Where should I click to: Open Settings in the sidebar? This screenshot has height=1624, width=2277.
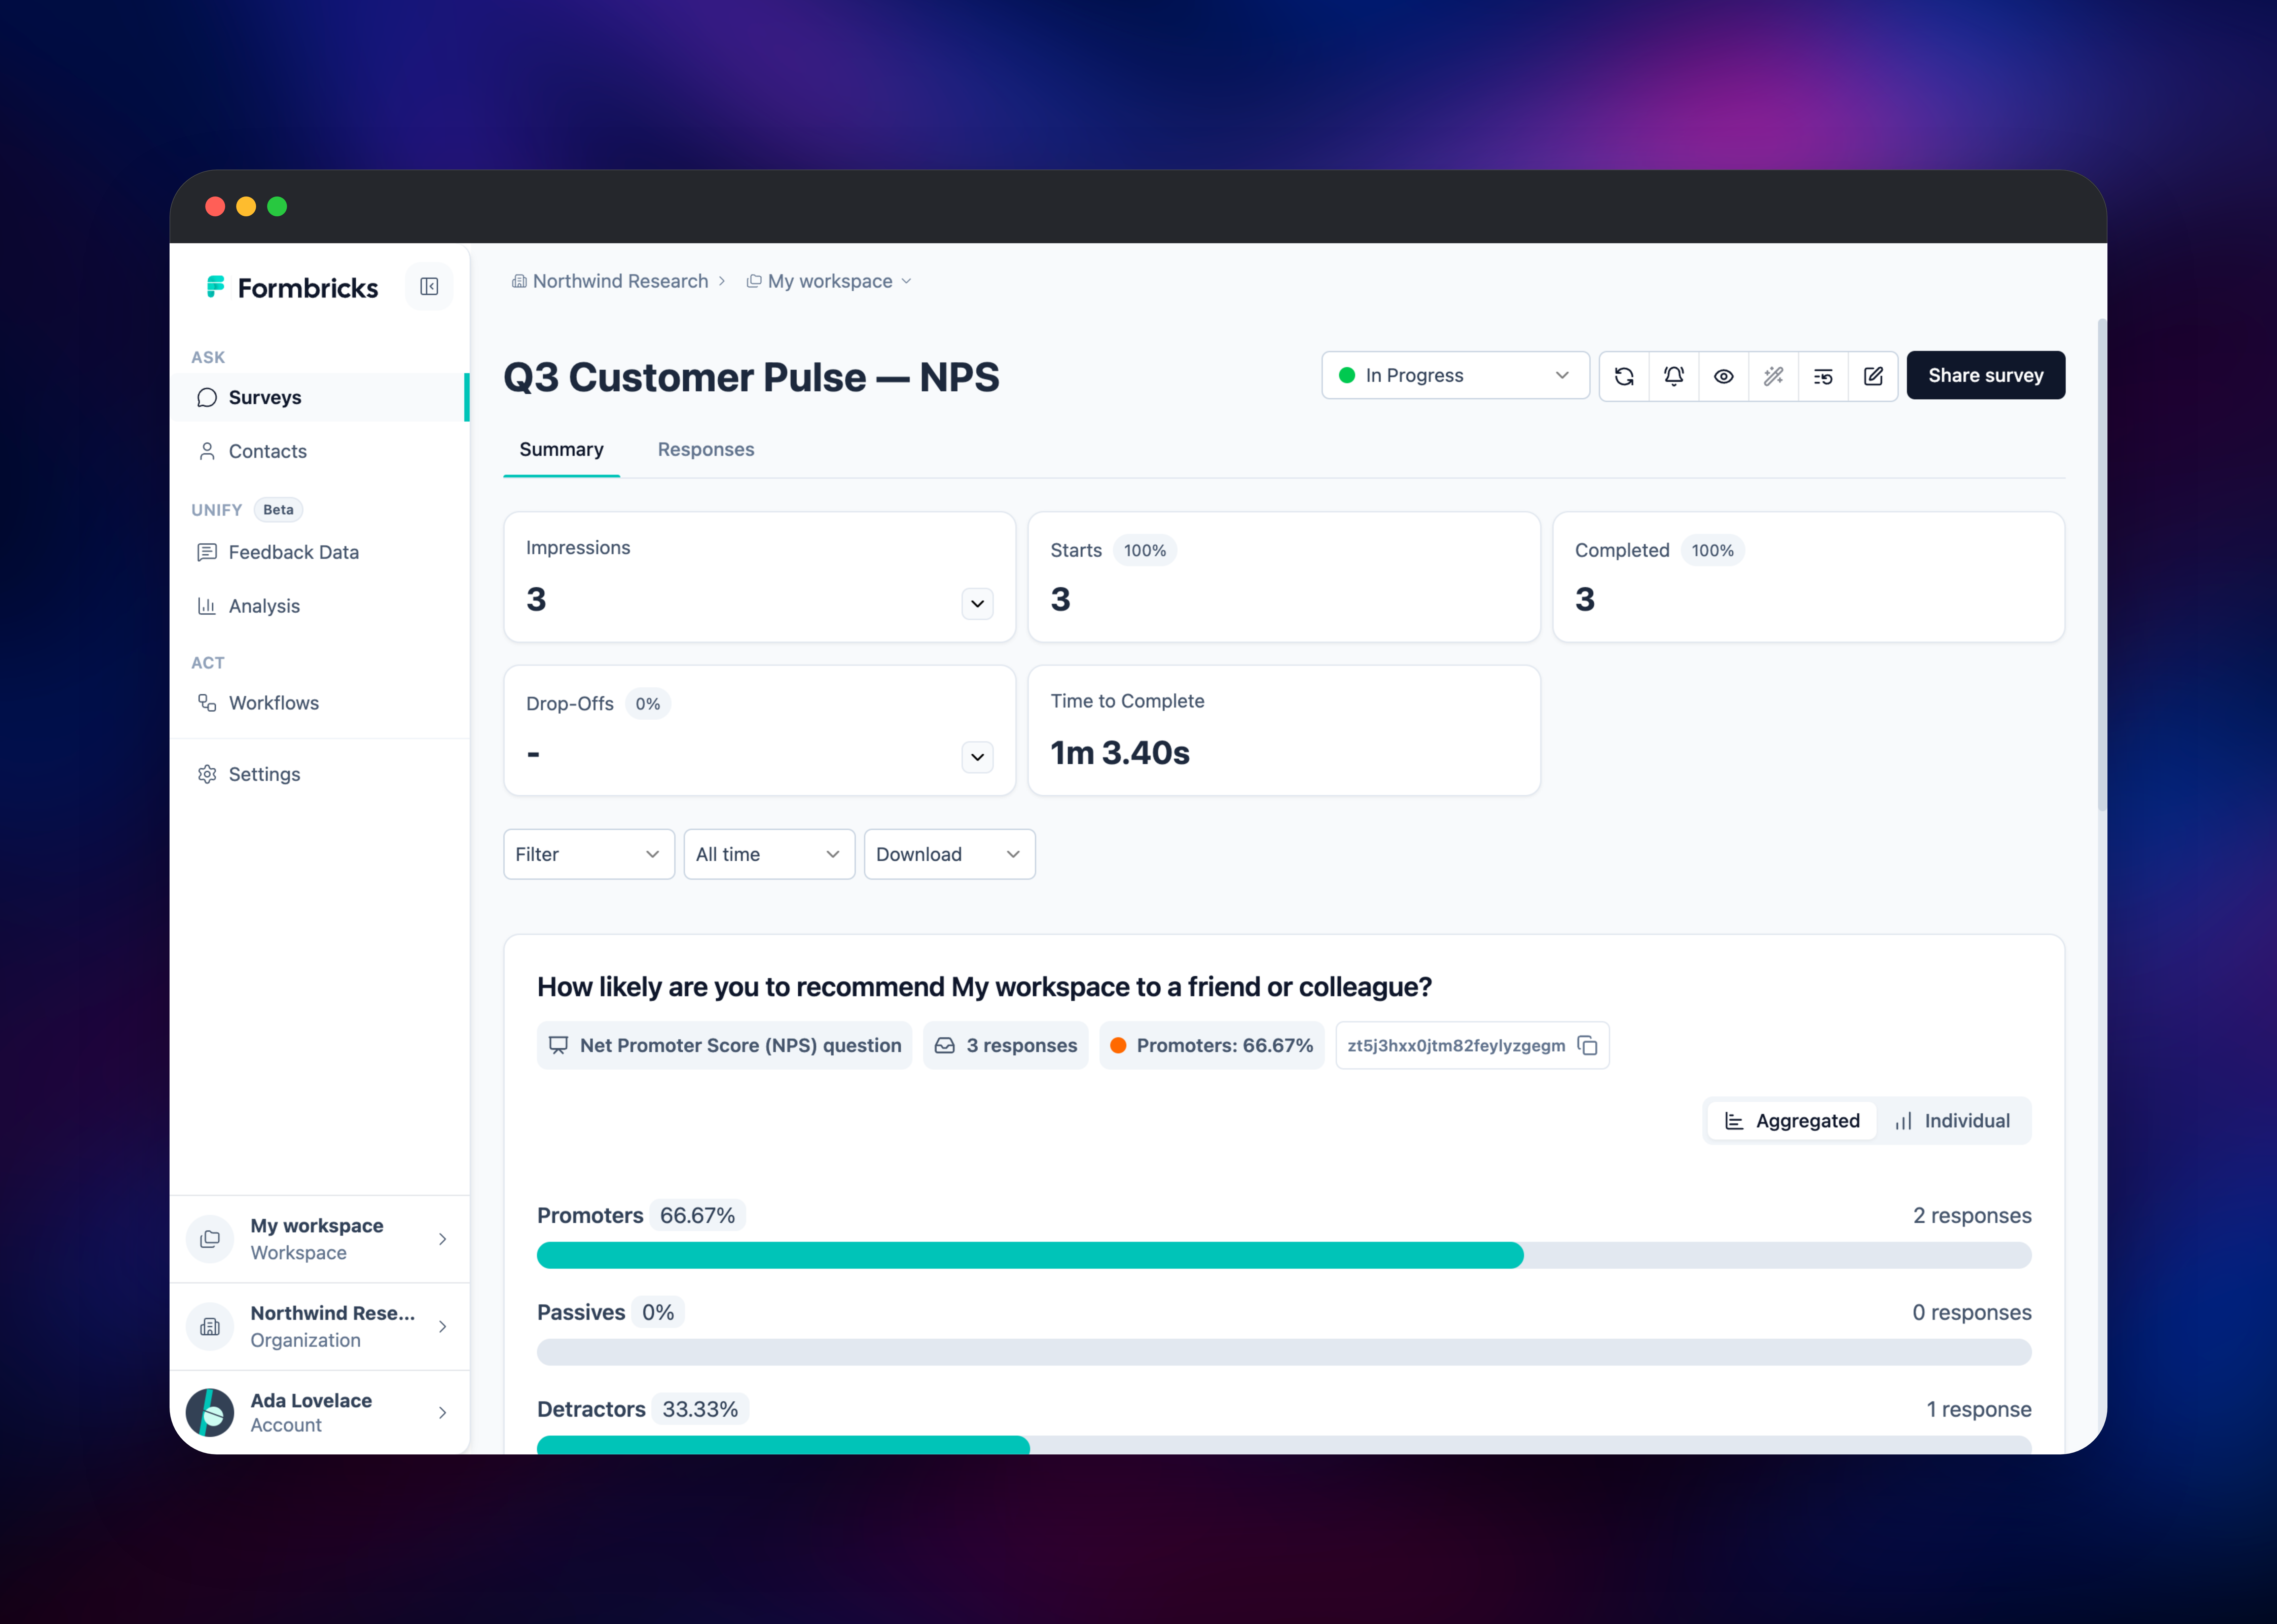click(319, 774)
